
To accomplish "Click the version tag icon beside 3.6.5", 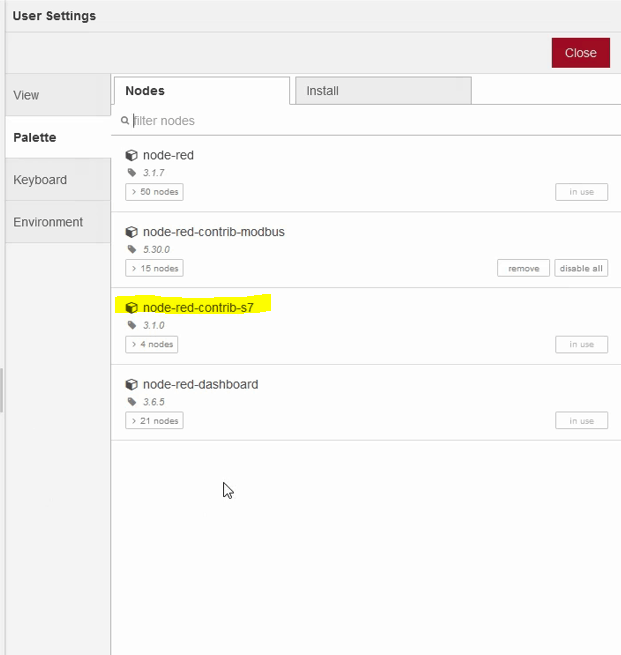I will pyautogui.click(x=132, y=402).
